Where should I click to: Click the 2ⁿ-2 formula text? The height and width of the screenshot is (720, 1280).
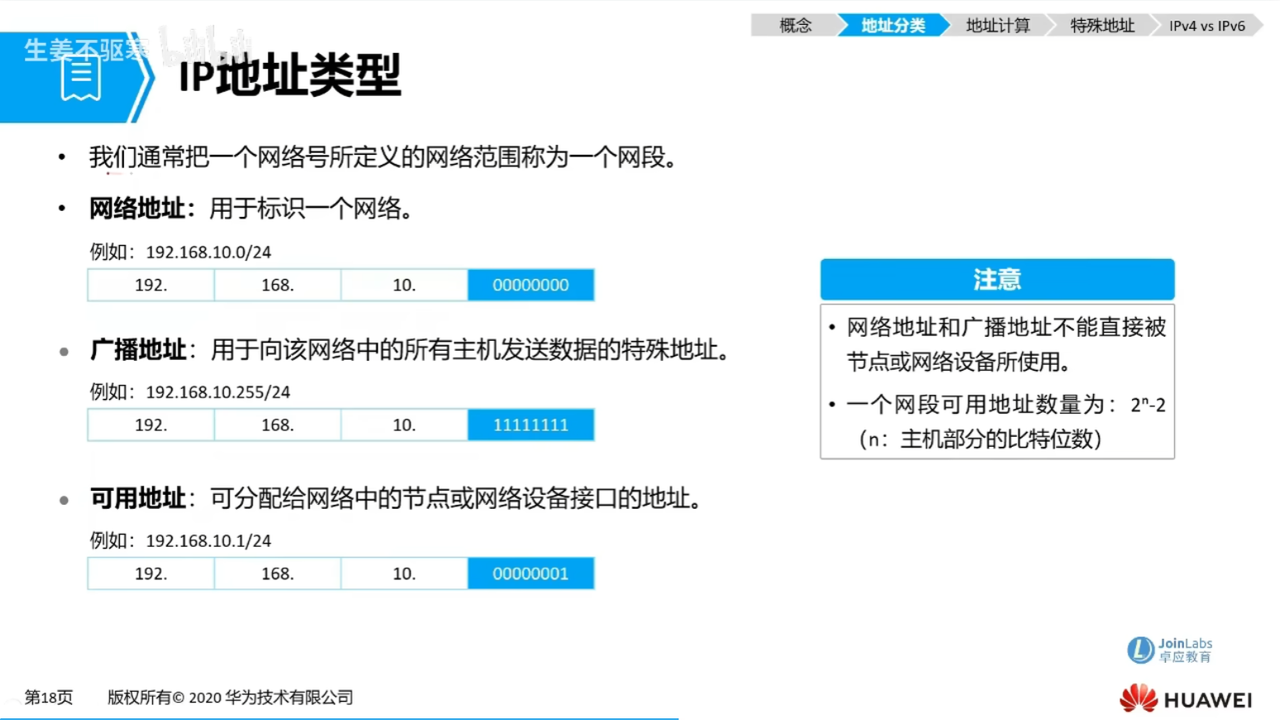1149,405
